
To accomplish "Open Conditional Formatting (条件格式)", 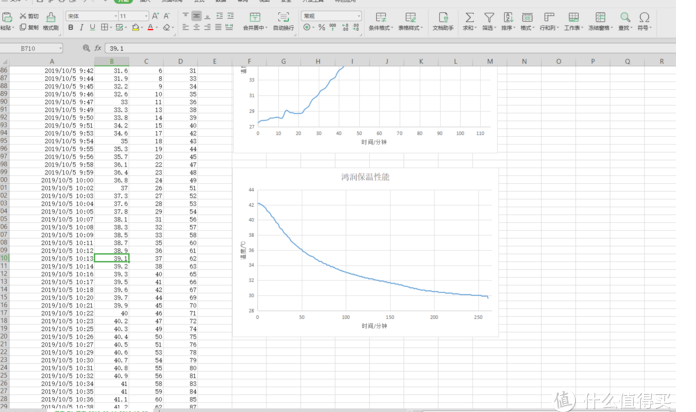I will 381,20.
